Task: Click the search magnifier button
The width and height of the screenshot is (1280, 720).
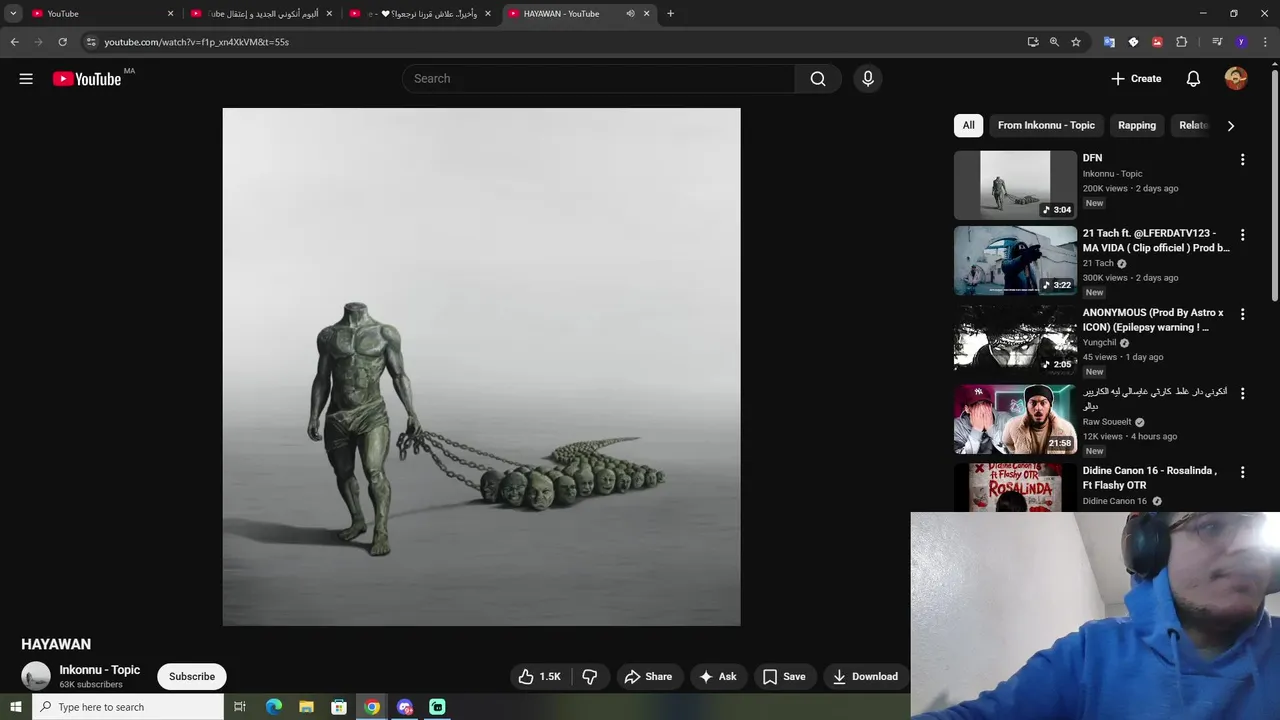Action: coord(818,79)
